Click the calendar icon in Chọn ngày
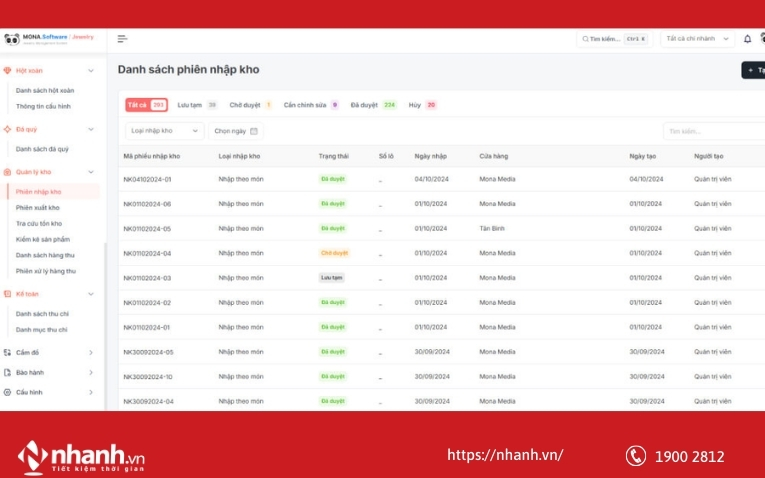The height and width of the screenshot is (478, 765). tap(254, 131)
